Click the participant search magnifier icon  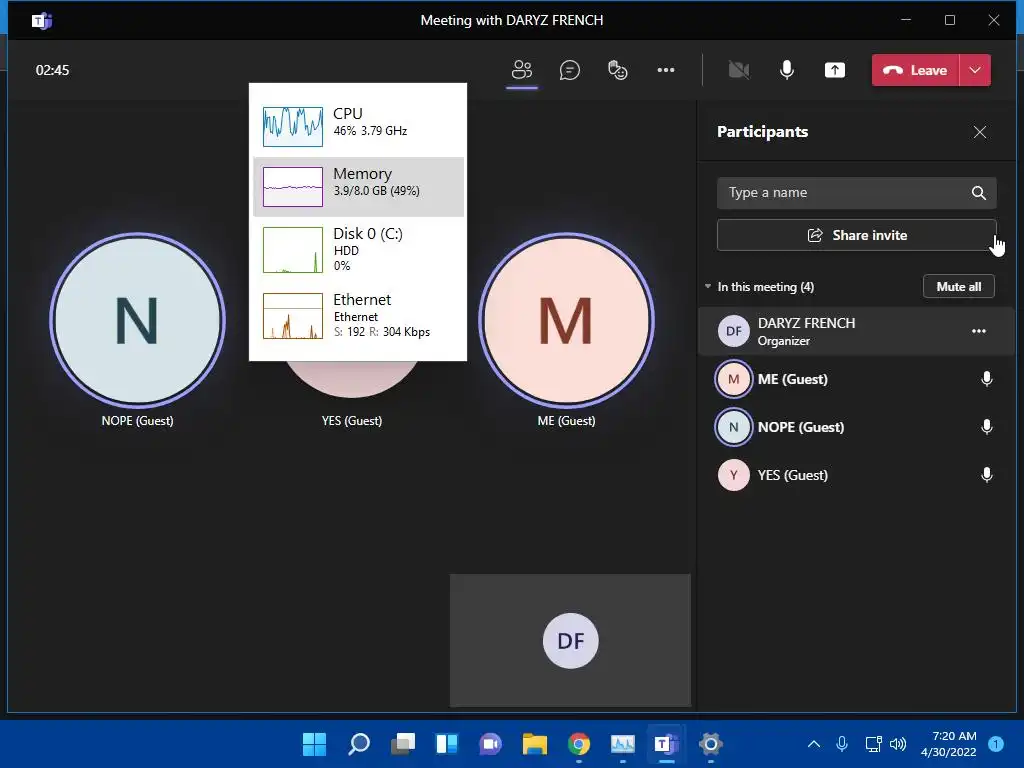(x=978, y=193)
